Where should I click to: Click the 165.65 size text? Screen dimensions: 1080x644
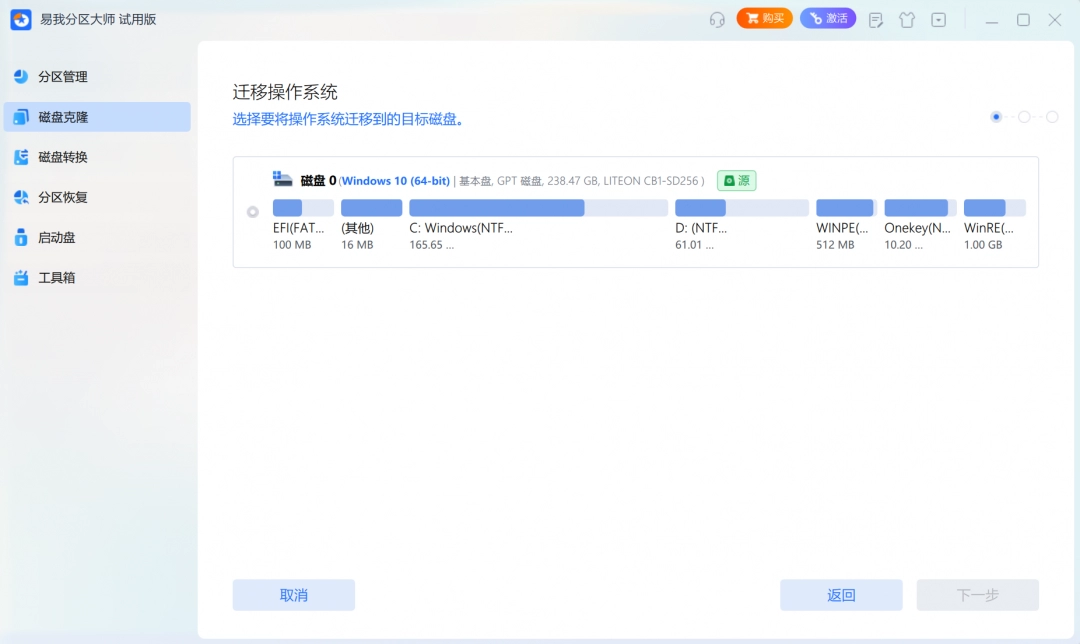[x=432, y=245]
